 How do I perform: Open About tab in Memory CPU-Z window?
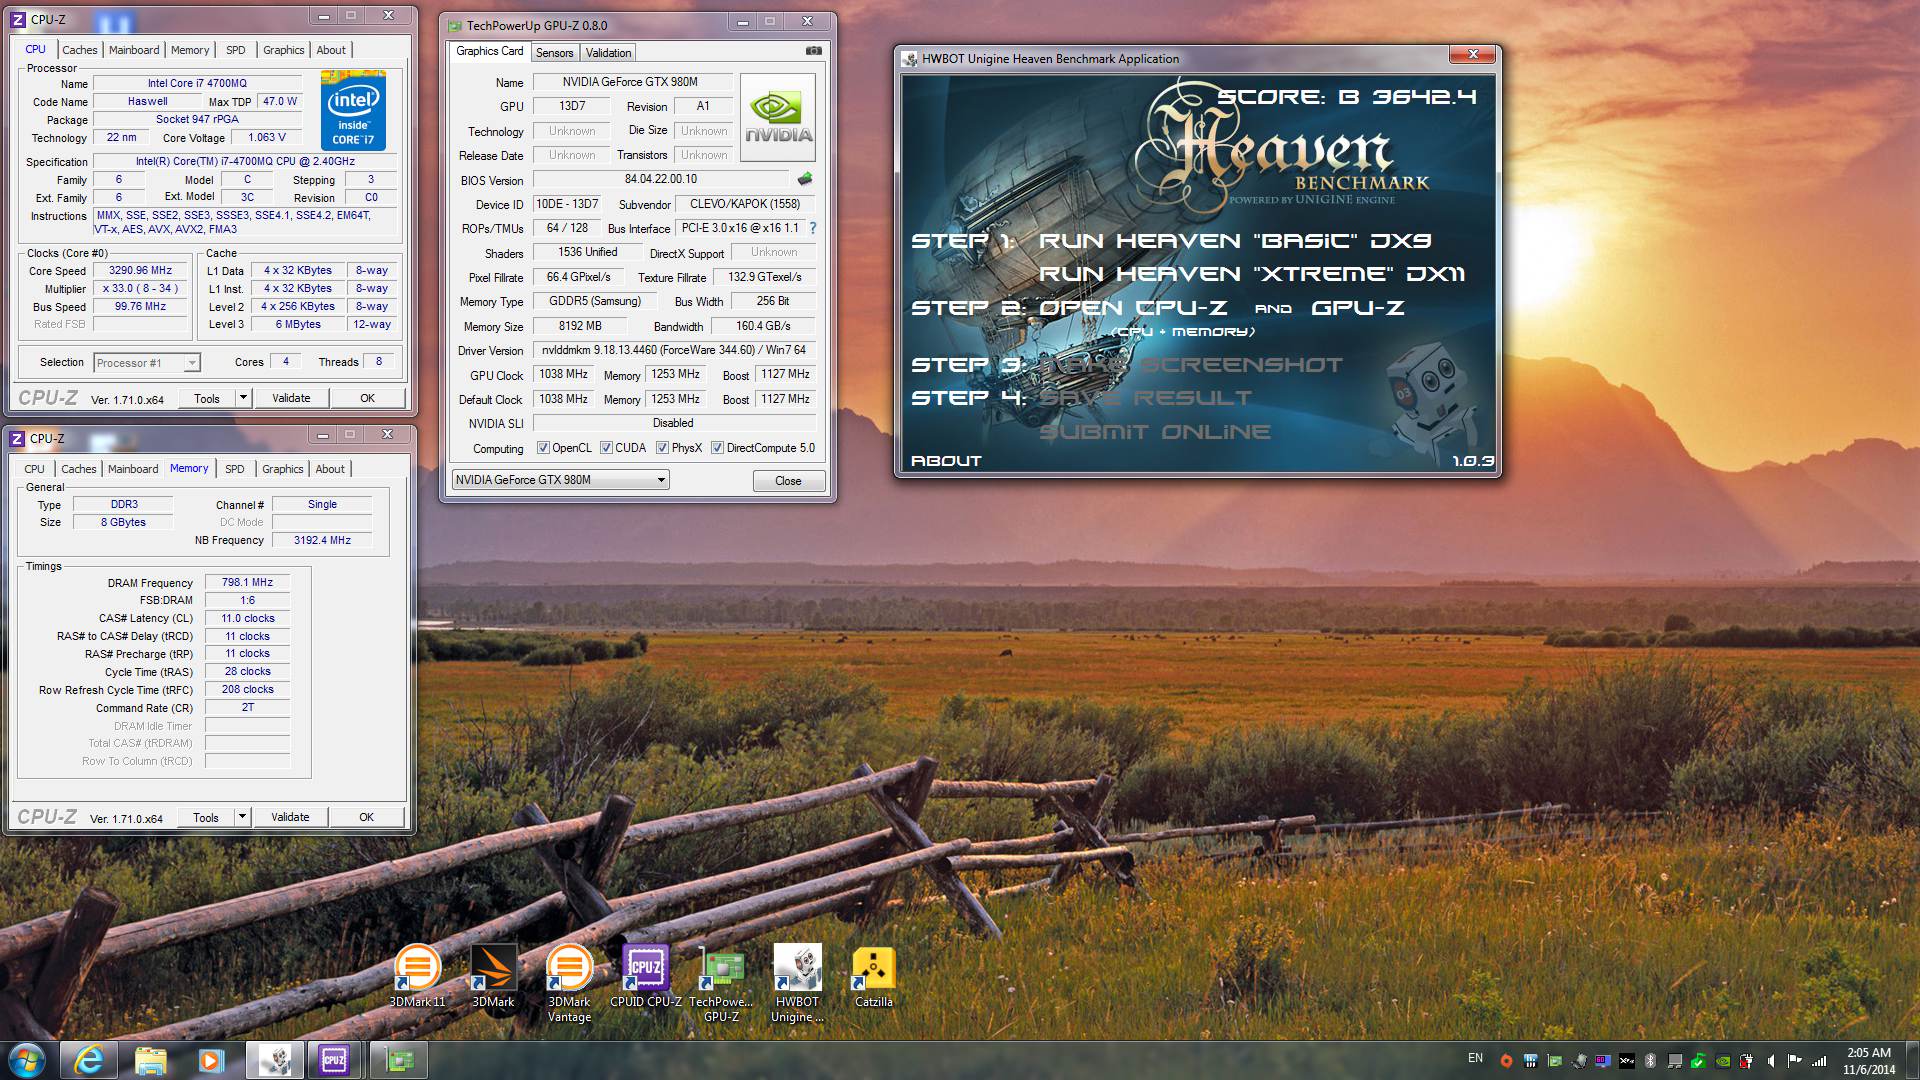[x=330, y=469]
